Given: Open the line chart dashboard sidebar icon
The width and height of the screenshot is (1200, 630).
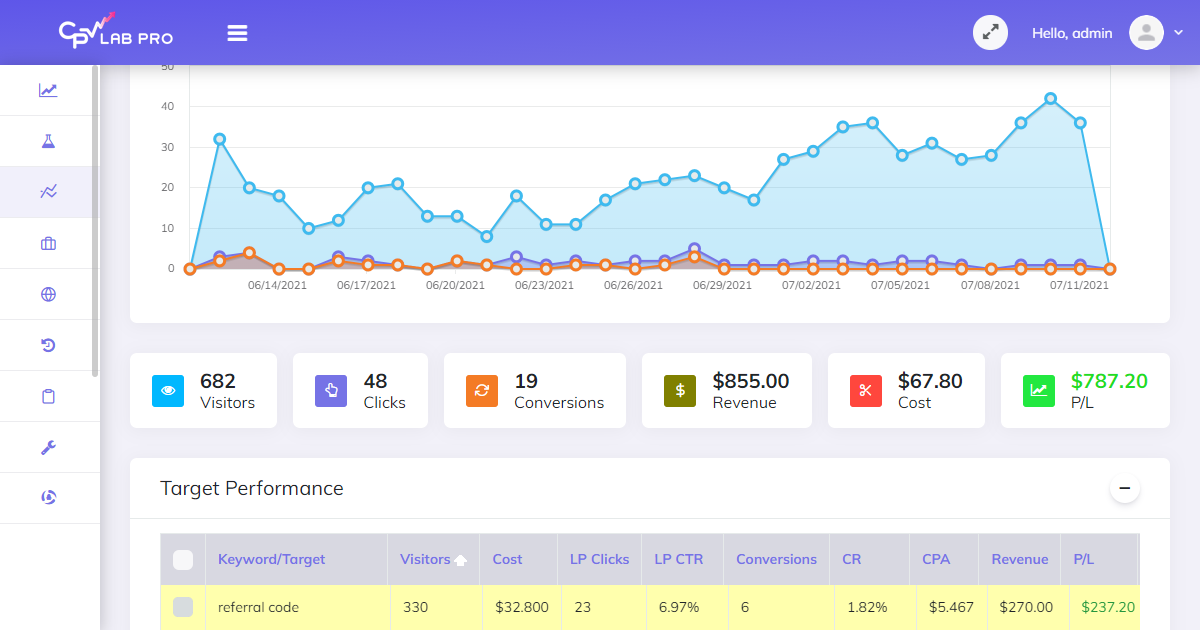Looking at the screenshot, I should tap(48, 90).
